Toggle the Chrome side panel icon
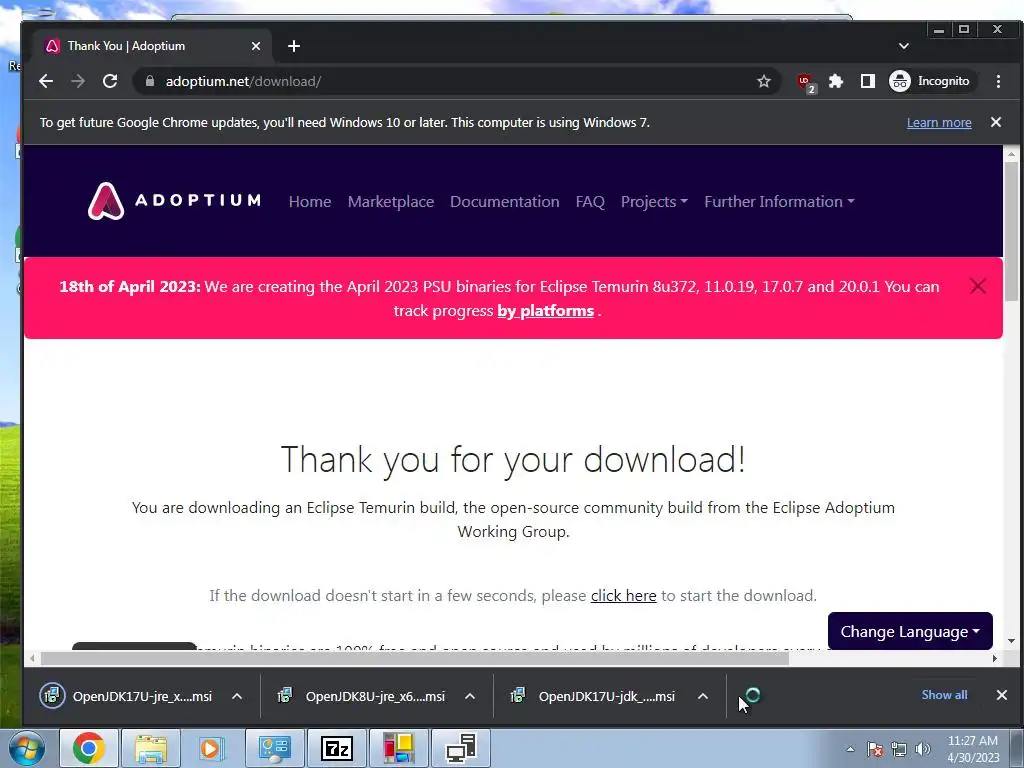The height and width of the screenshot is (768, 1024). [x=867, y=81]
